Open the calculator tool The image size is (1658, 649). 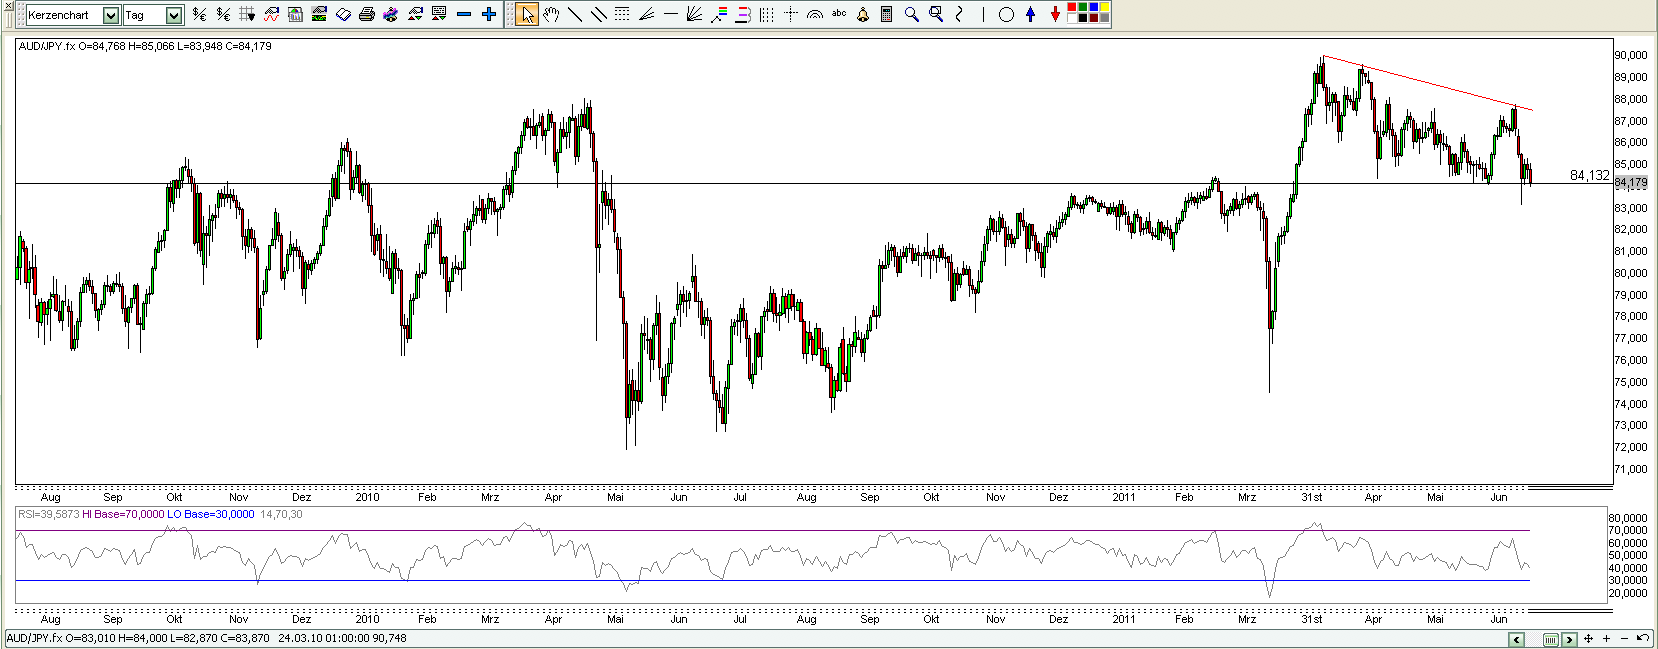tap(887, 14)
